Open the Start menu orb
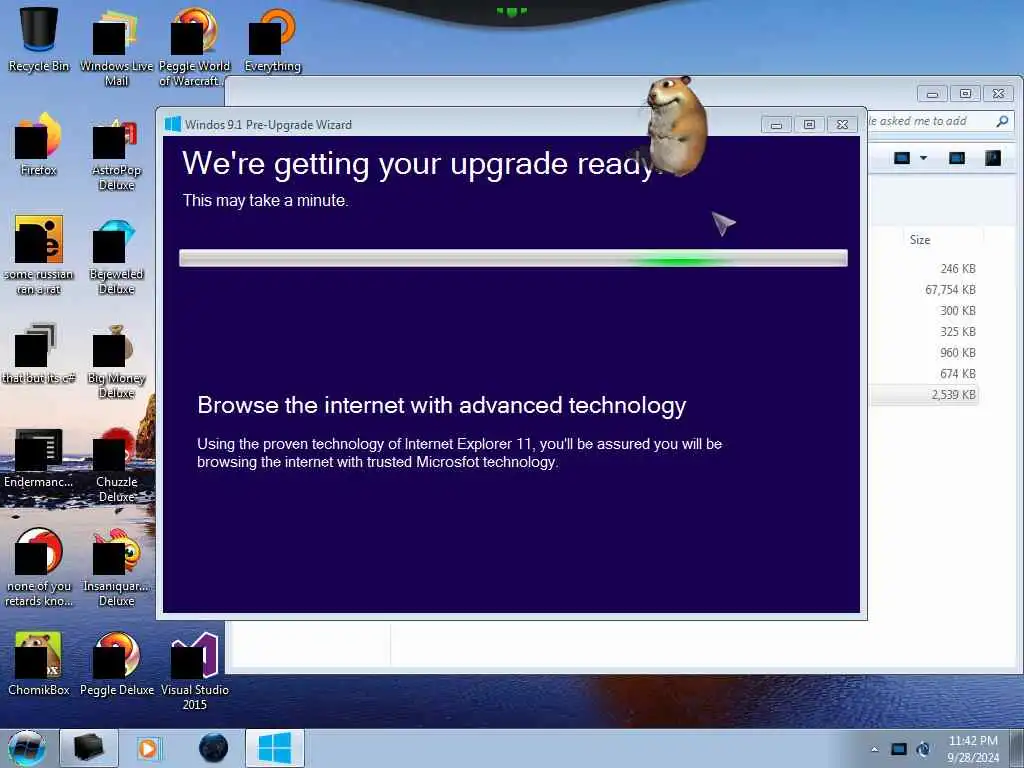The image size is (1024, 768). pyautogui.click(x=26, y=748)
